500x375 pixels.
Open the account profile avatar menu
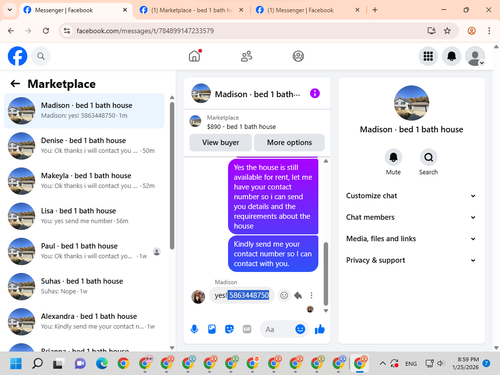(475, 56)
